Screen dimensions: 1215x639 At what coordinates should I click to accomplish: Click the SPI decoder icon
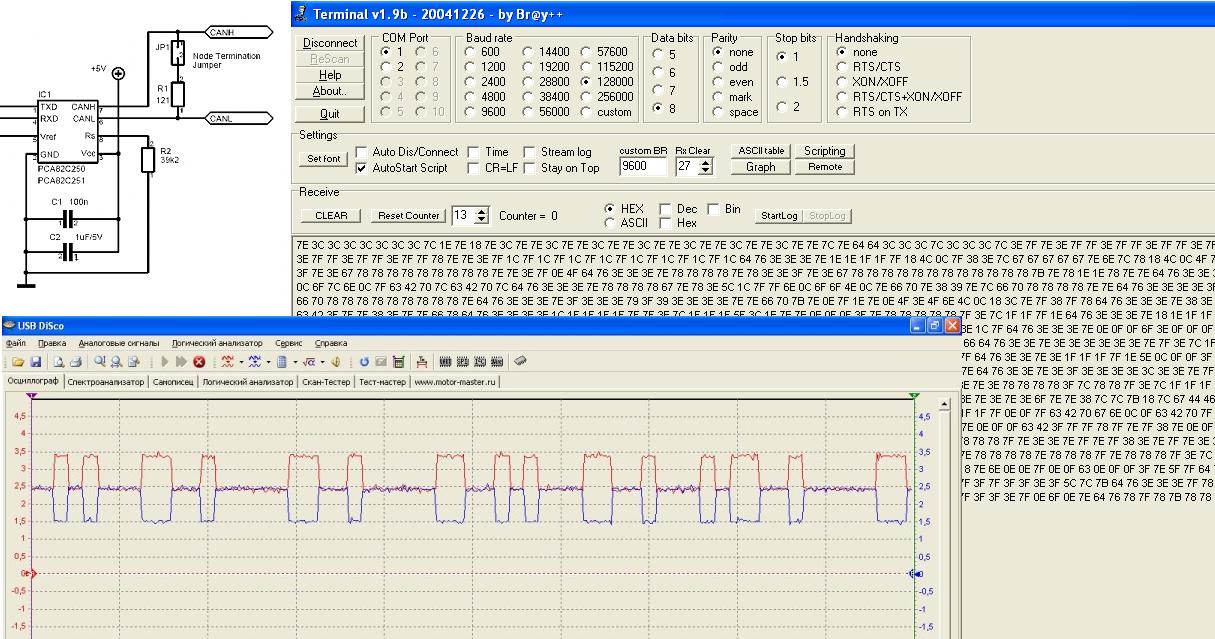(461, 361)
